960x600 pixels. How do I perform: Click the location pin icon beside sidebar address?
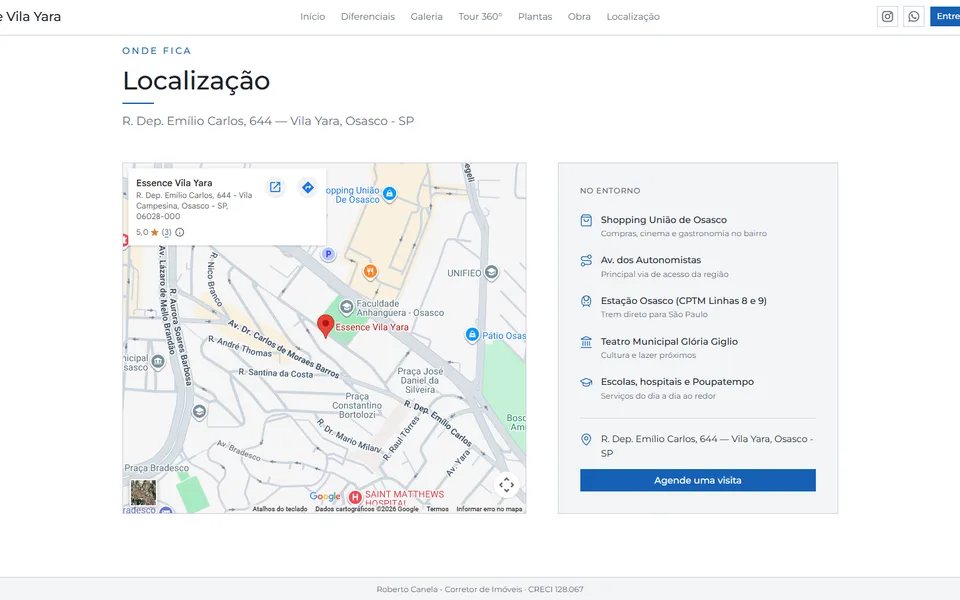(x=586, y=439)
